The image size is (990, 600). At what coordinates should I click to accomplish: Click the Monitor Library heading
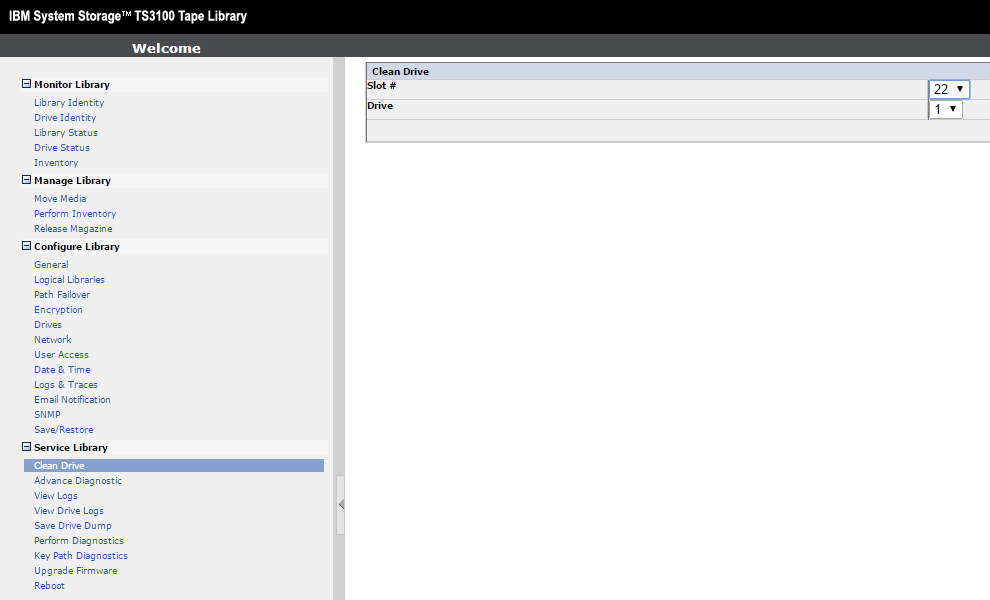click(72, 85)
